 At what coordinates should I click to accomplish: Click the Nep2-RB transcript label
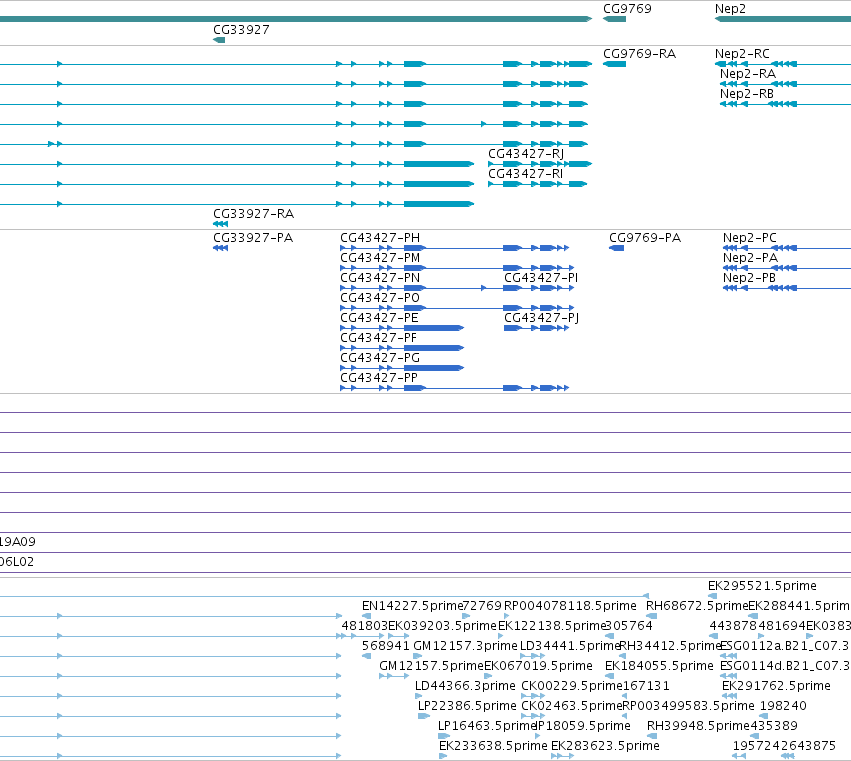(x=747, y=94)
